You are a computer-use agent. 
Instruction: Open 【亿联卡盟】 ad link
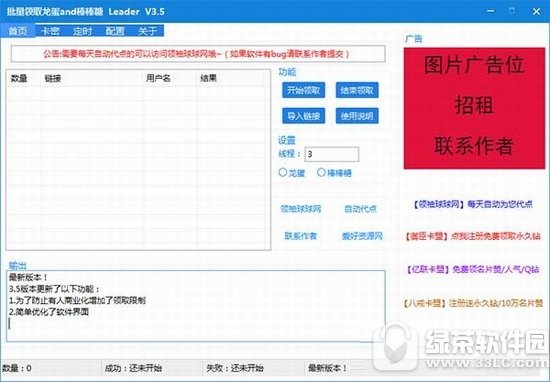point(472,269)
